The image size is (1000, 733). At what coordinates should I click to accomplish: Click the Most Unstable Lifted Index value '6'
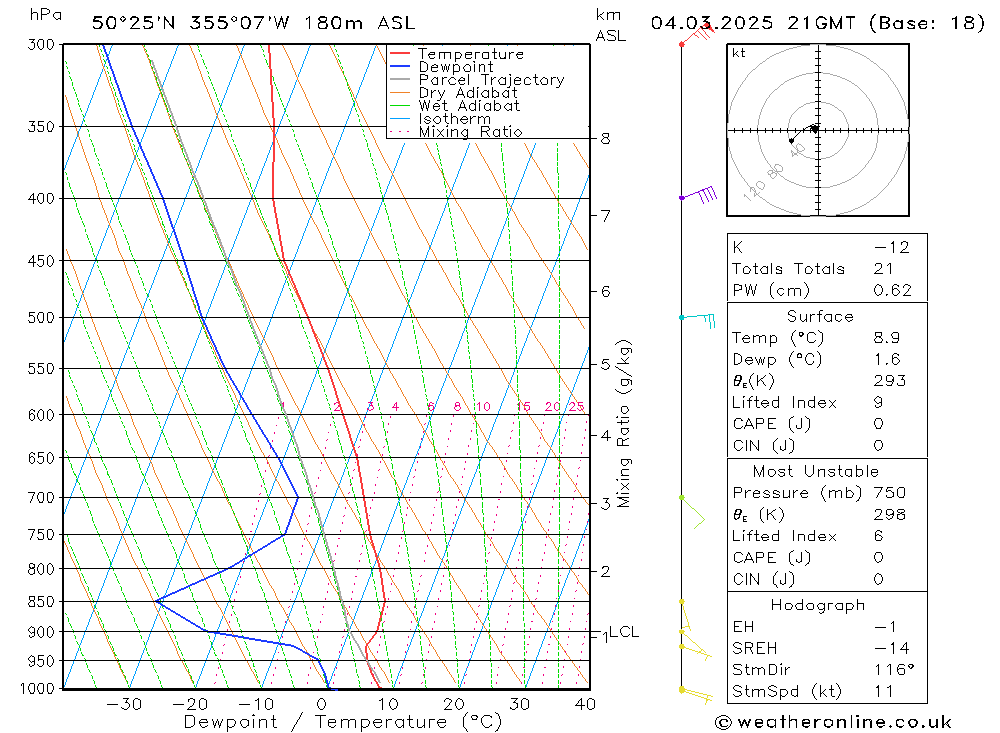pos(878,537)
